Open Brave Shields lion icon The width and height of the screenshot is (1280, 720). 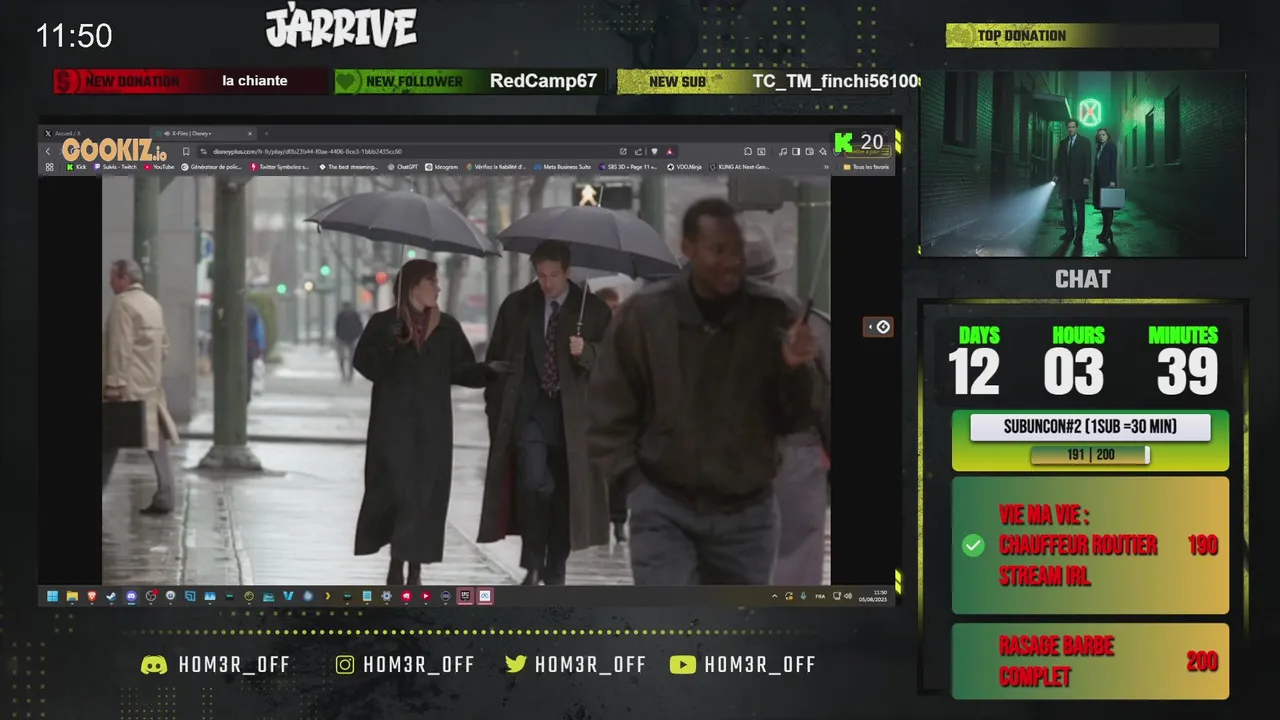654,151
